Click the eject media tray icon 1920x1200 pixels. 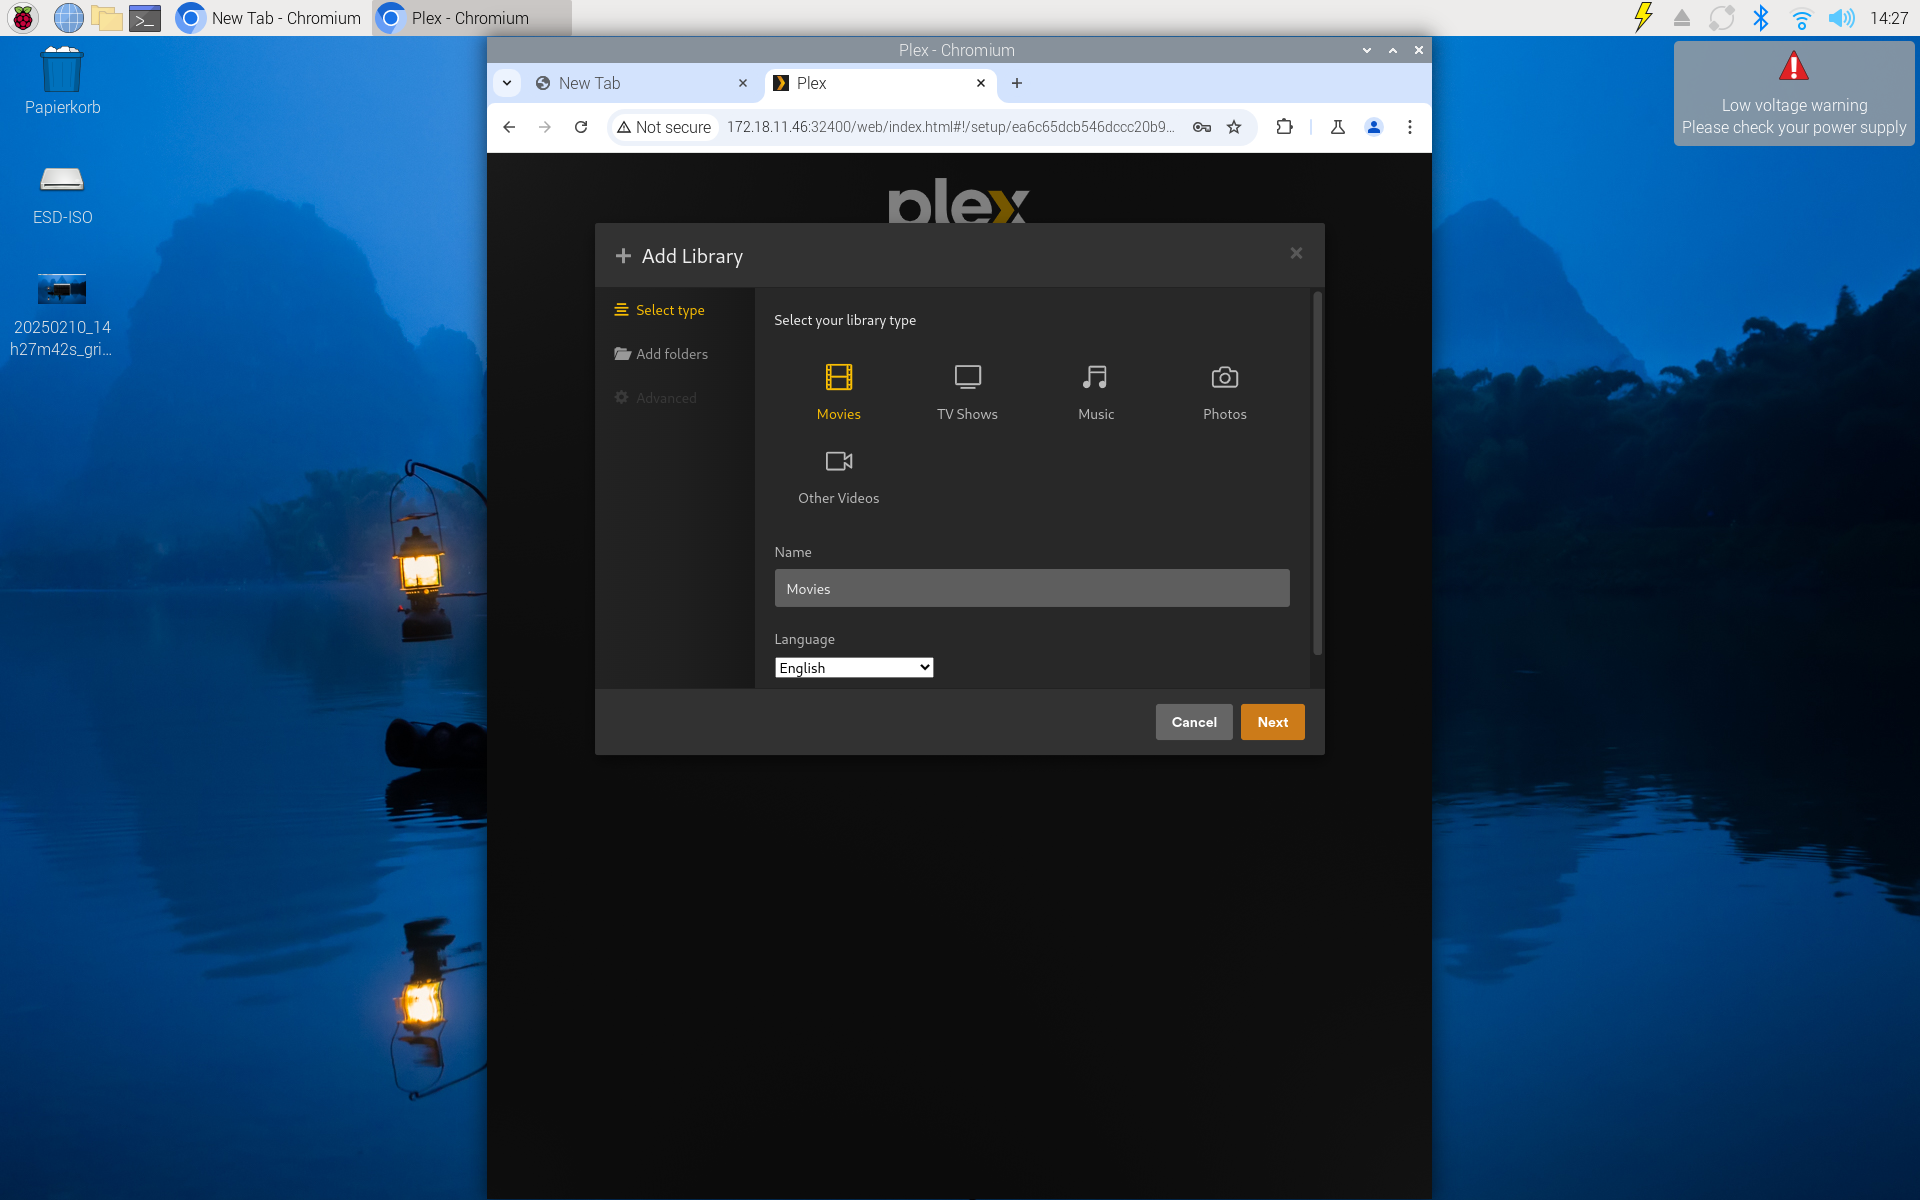(1682, 18)
